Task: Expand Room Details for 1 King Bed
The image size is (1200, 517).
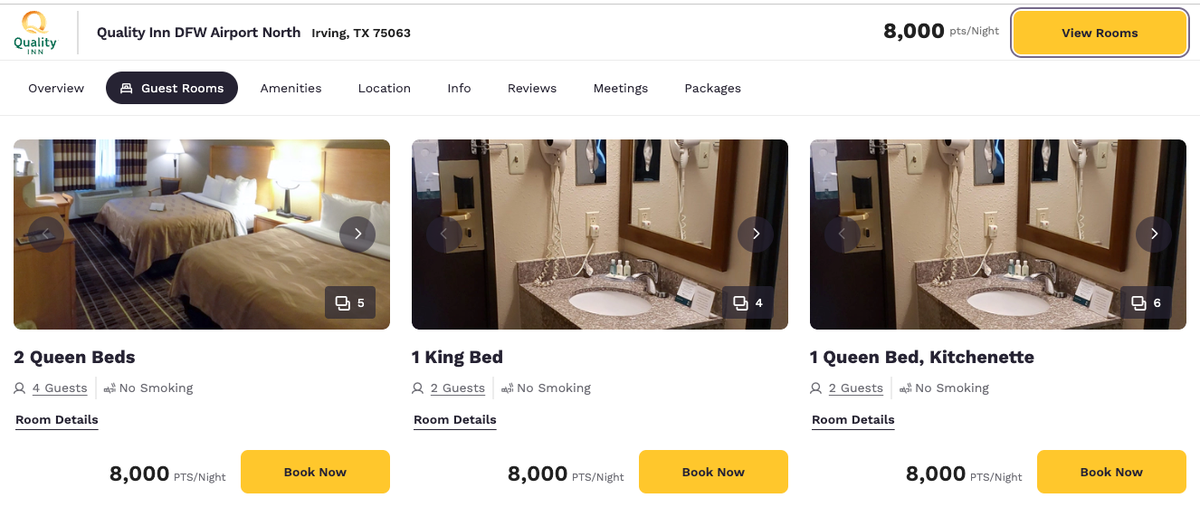Action: (x=455, y=420)
